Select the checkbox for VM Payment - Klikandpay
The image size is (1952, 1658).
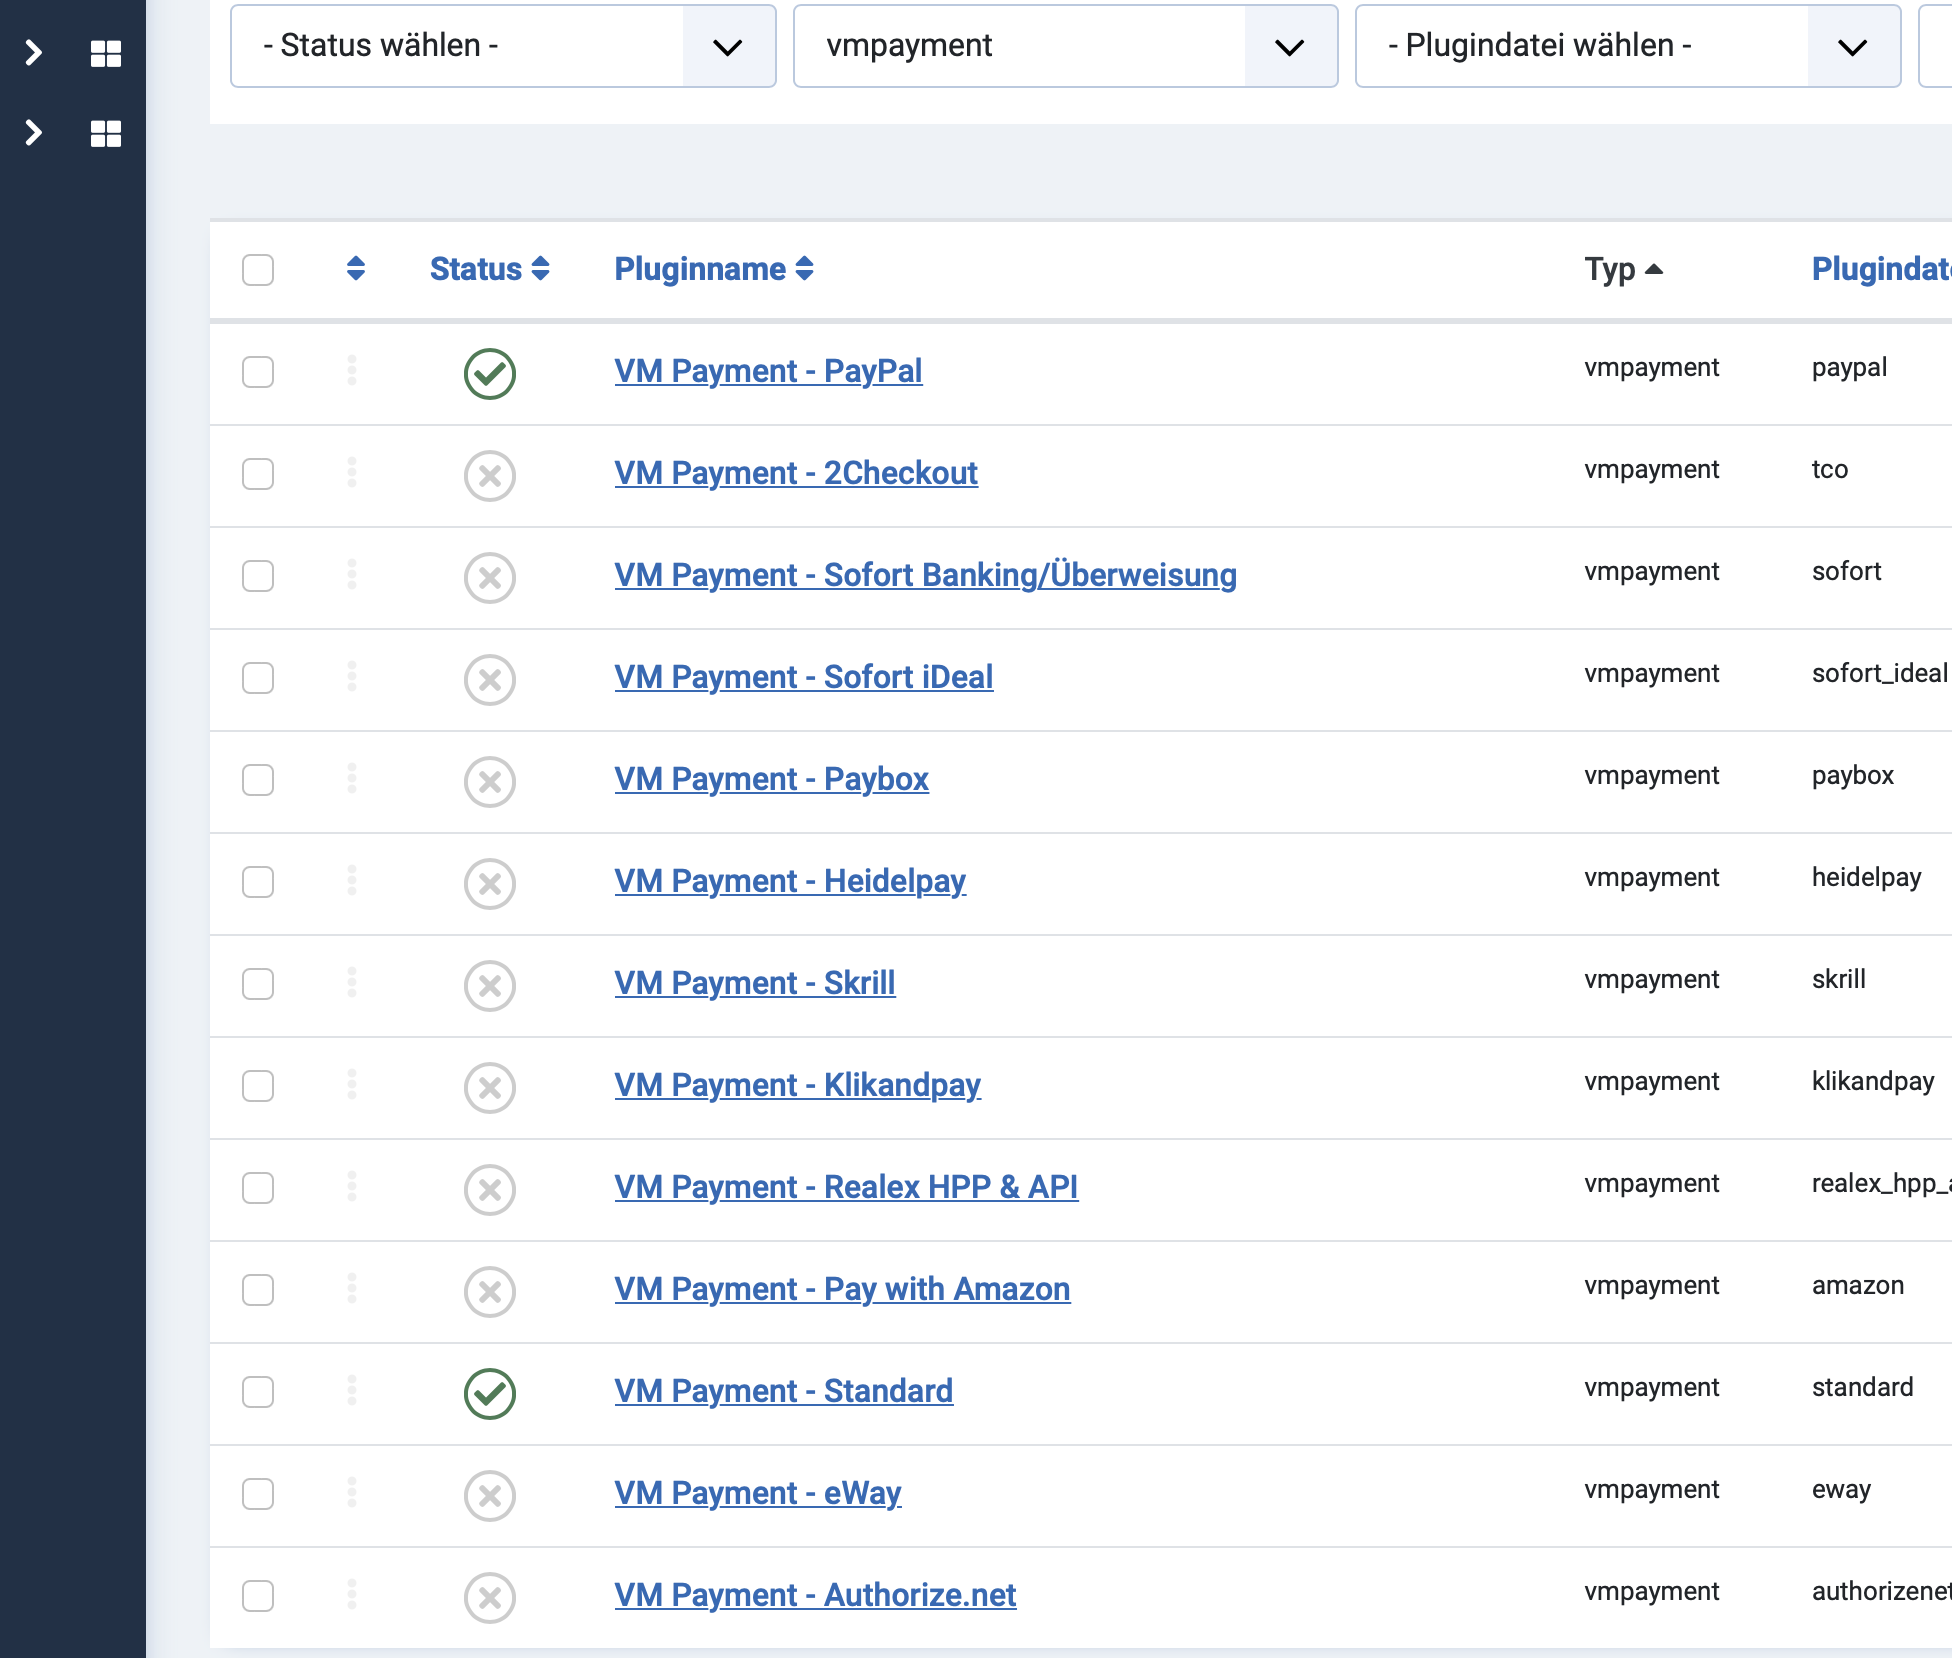(258, 1085)
